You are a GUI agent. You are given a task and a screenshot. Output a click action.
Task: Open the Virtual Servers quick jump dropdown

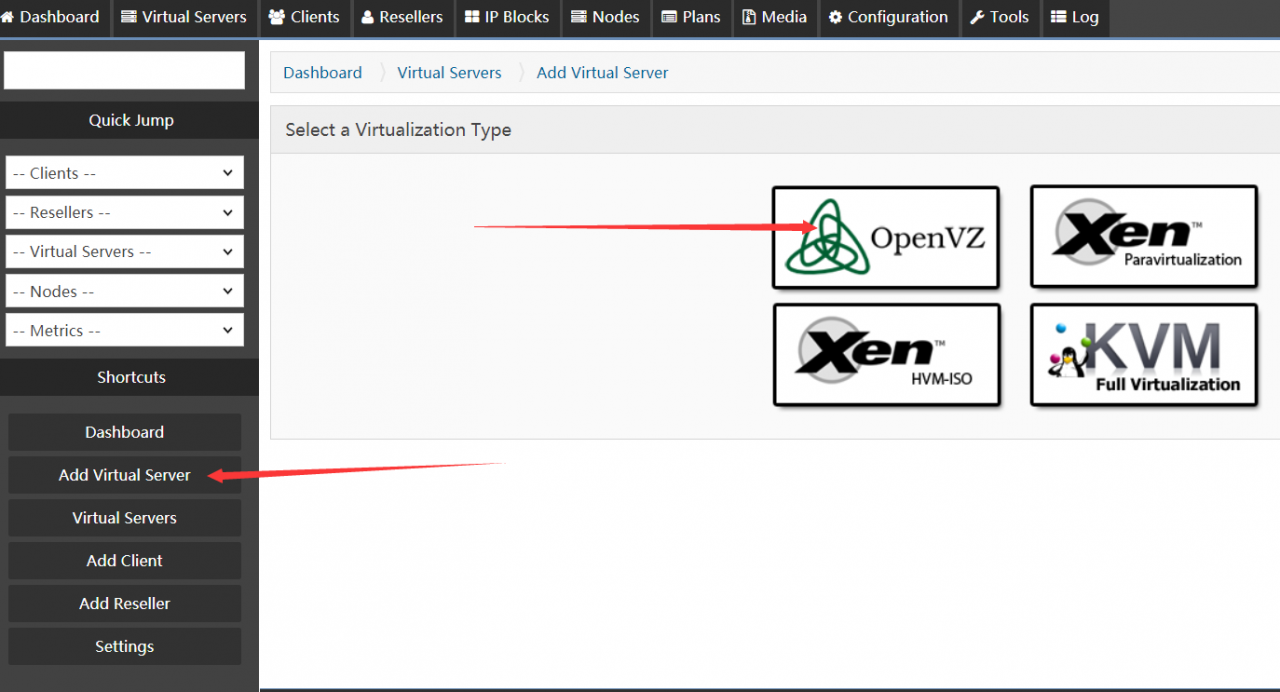(x=124, y=251)
